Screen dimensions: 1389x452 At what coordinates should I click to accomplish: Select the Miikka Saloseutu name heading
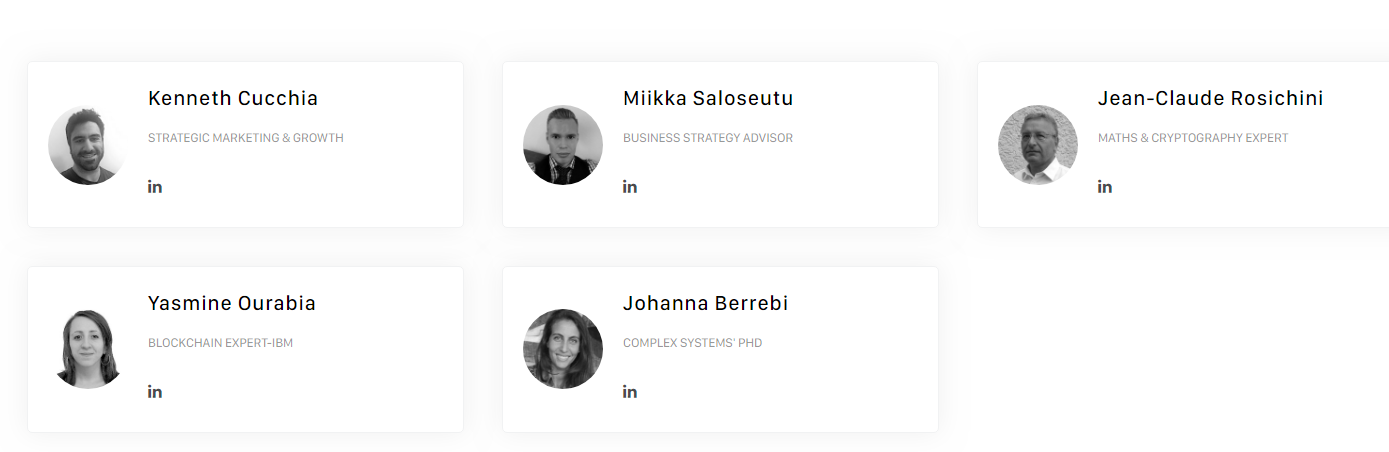point(708,98)
